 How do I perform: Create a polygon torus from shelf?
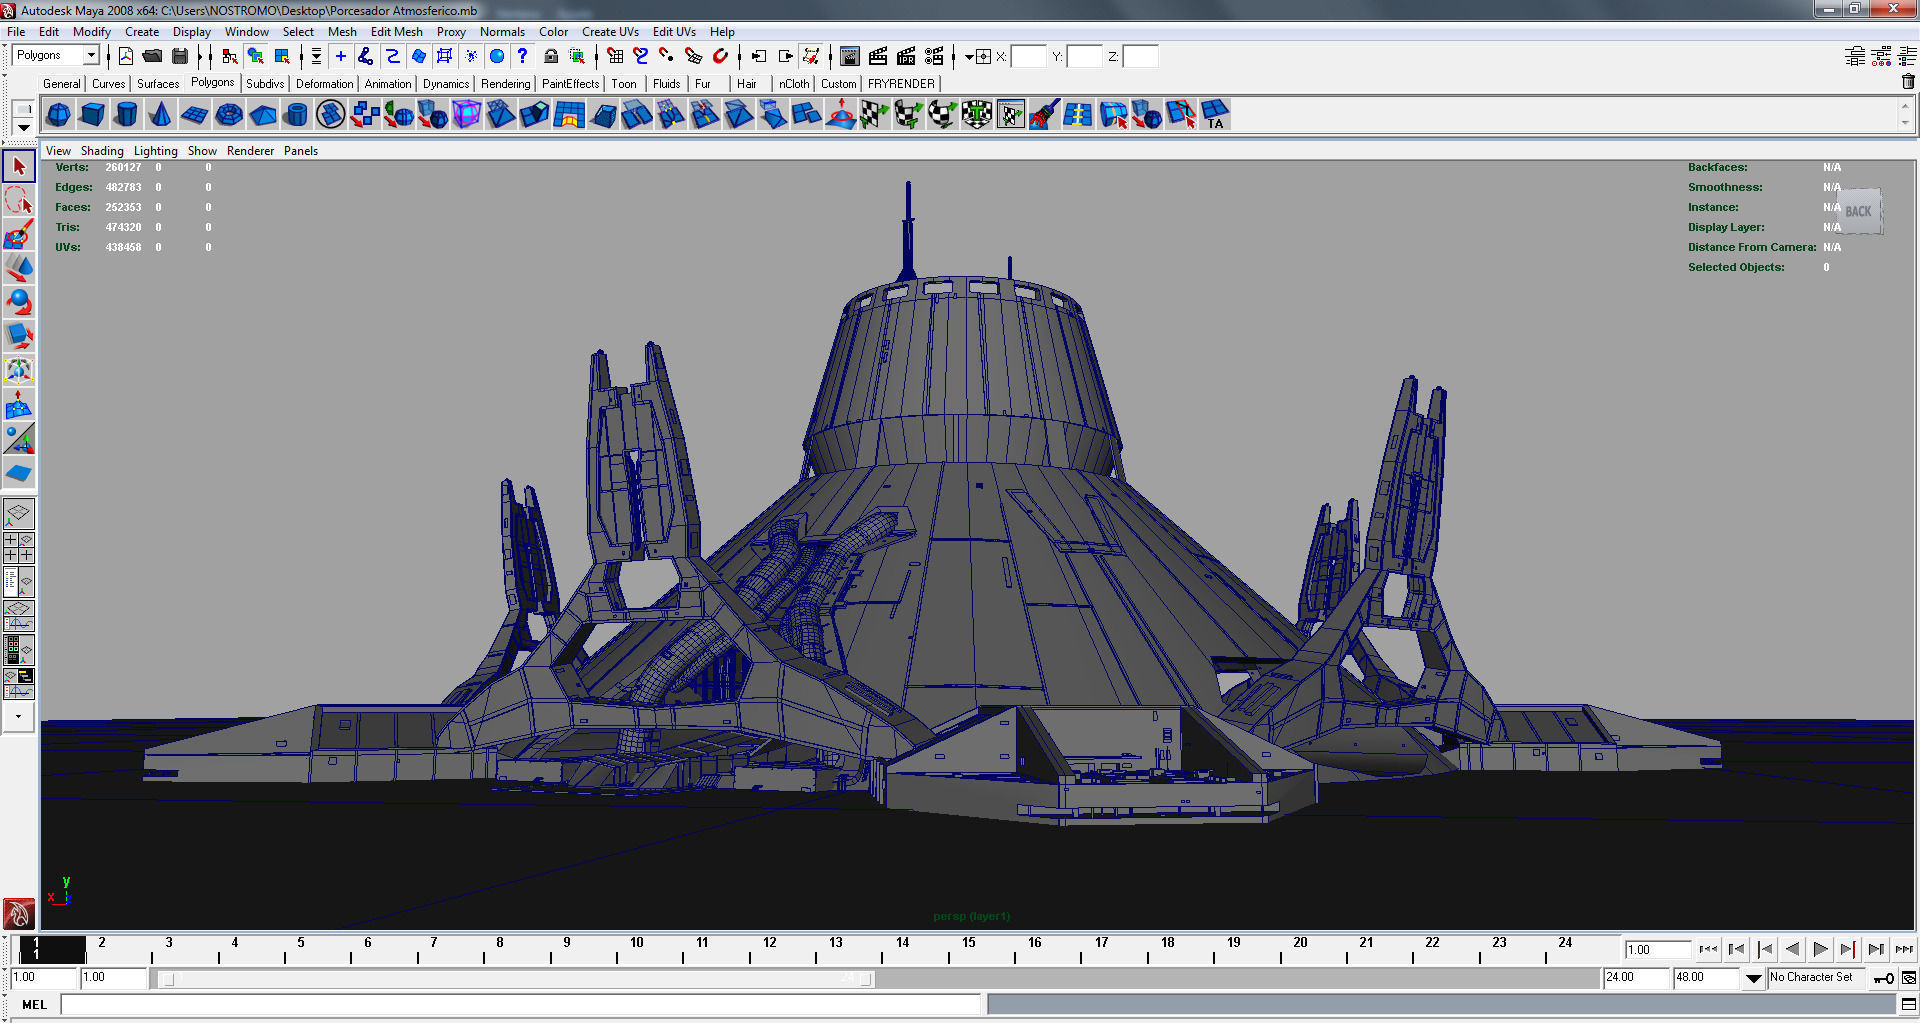tap(228, 114)
